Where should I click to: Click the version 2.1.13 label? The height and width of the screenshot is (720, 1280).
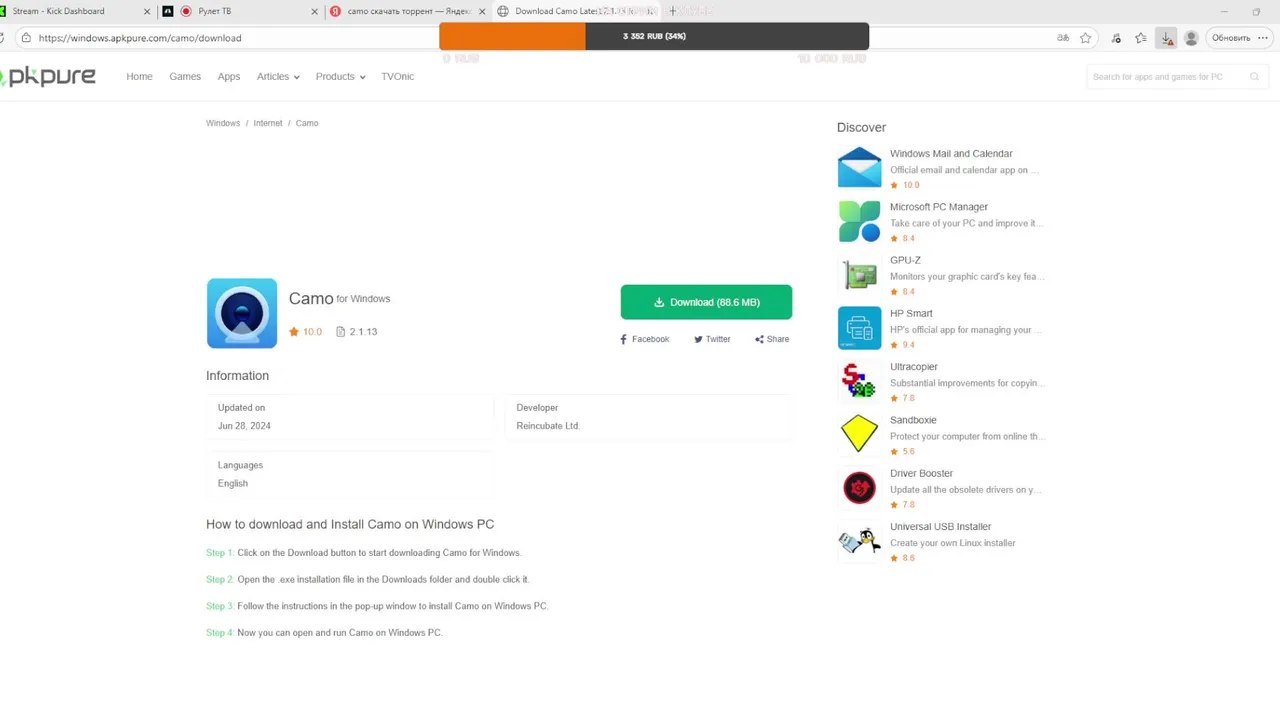[x=357, y=332]
